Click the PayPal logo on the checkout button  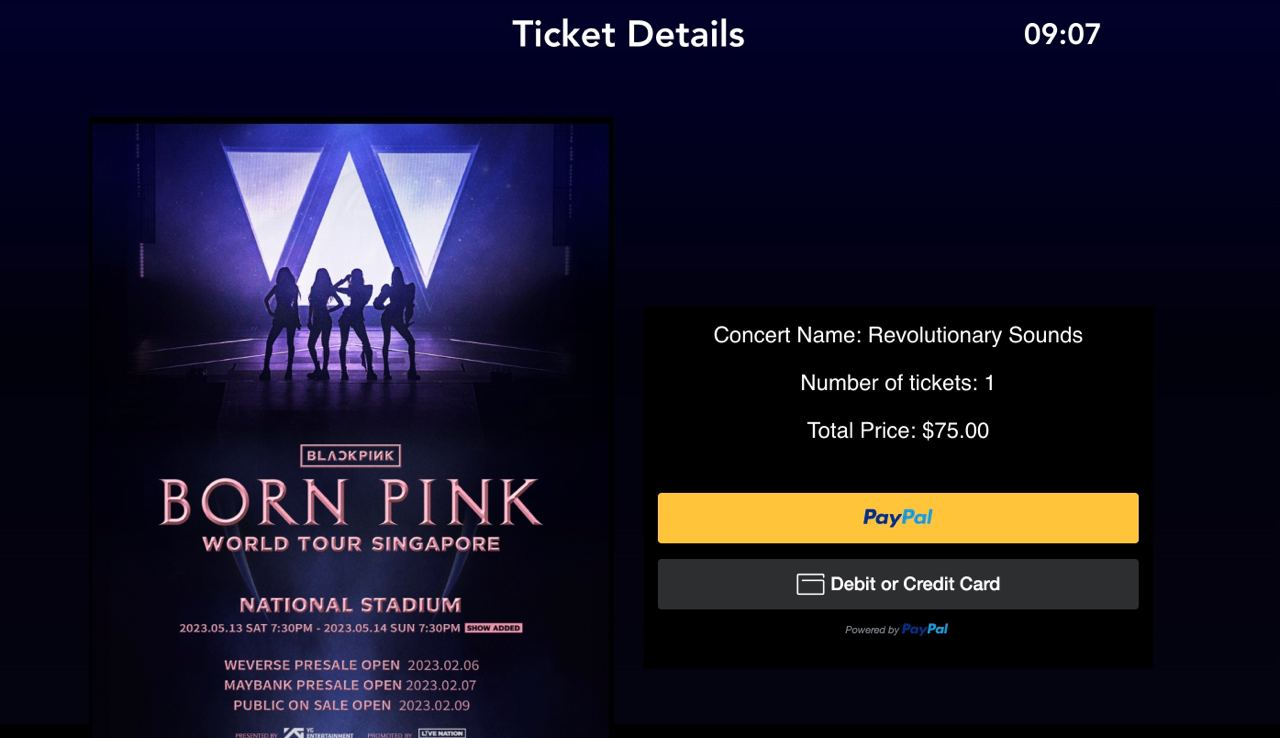pyautogui.click(x=897, y=517)
